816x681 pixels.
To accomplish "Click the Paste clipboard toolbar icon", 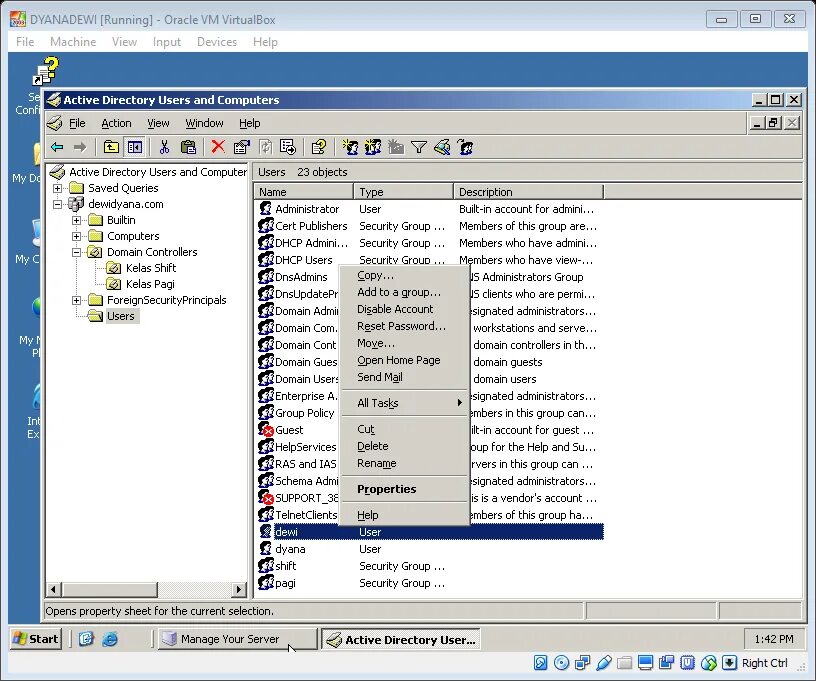I will [188, 148].
